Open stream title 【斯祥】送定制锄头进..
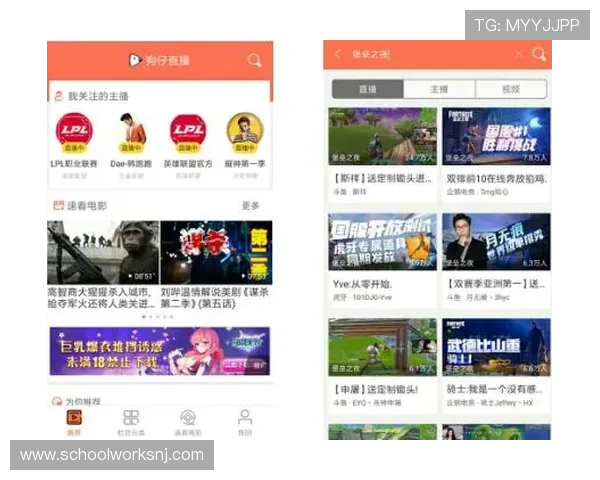The image size is (600, 480). click(382, 178)
